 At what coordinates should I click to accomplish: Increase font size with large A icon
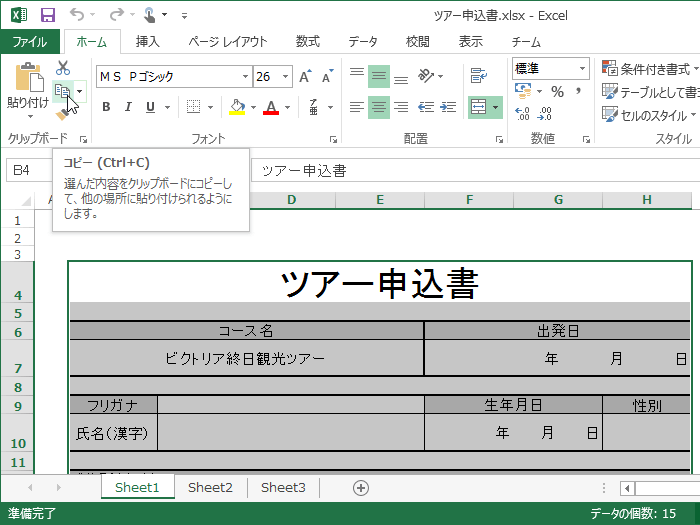(x=305, y=76)
